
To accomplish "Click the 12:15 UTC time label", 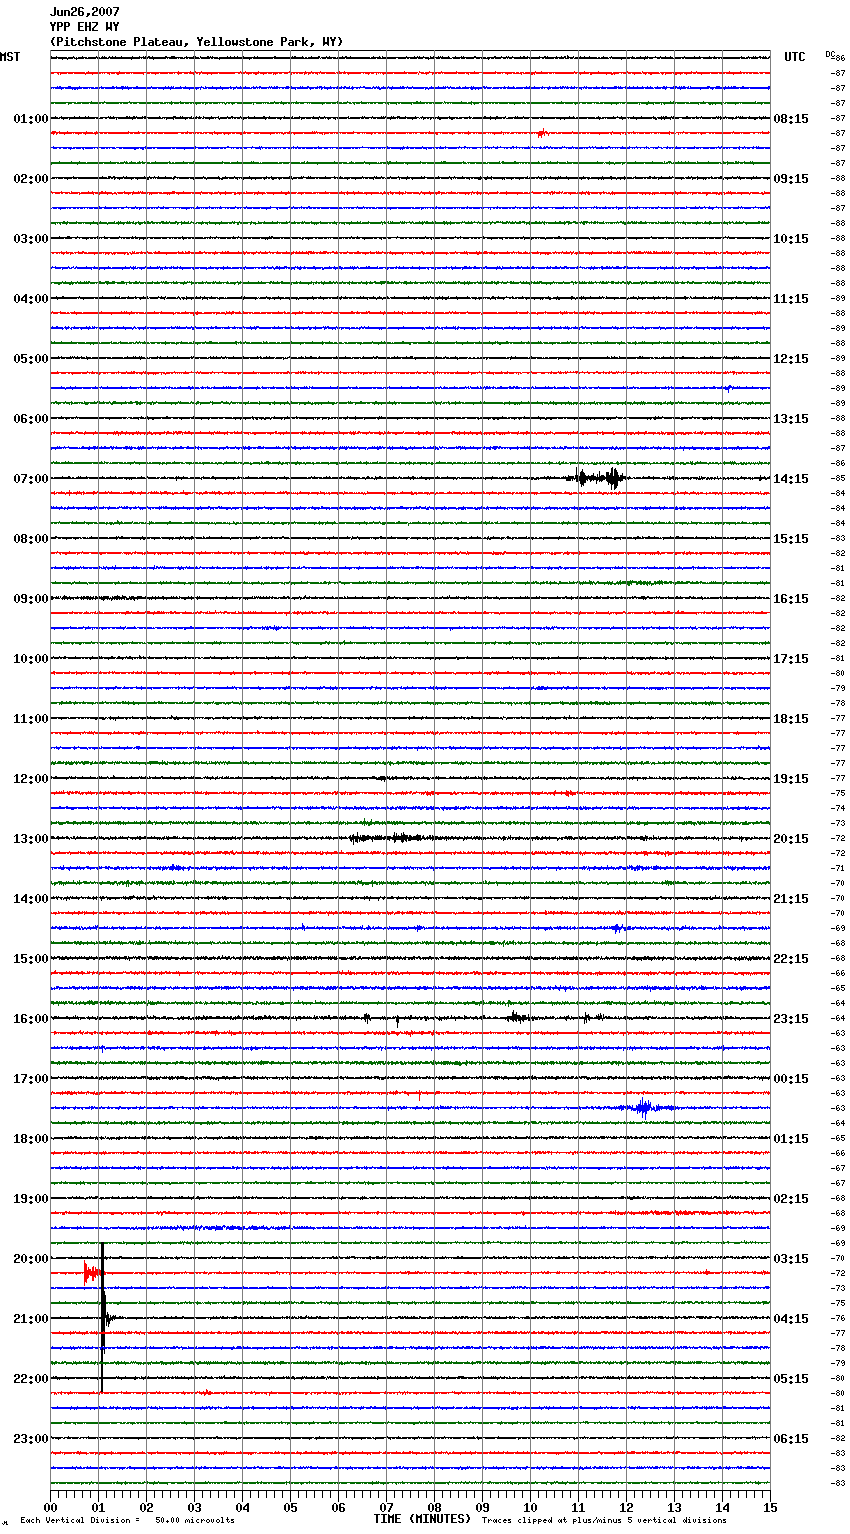I will (791, 359).
